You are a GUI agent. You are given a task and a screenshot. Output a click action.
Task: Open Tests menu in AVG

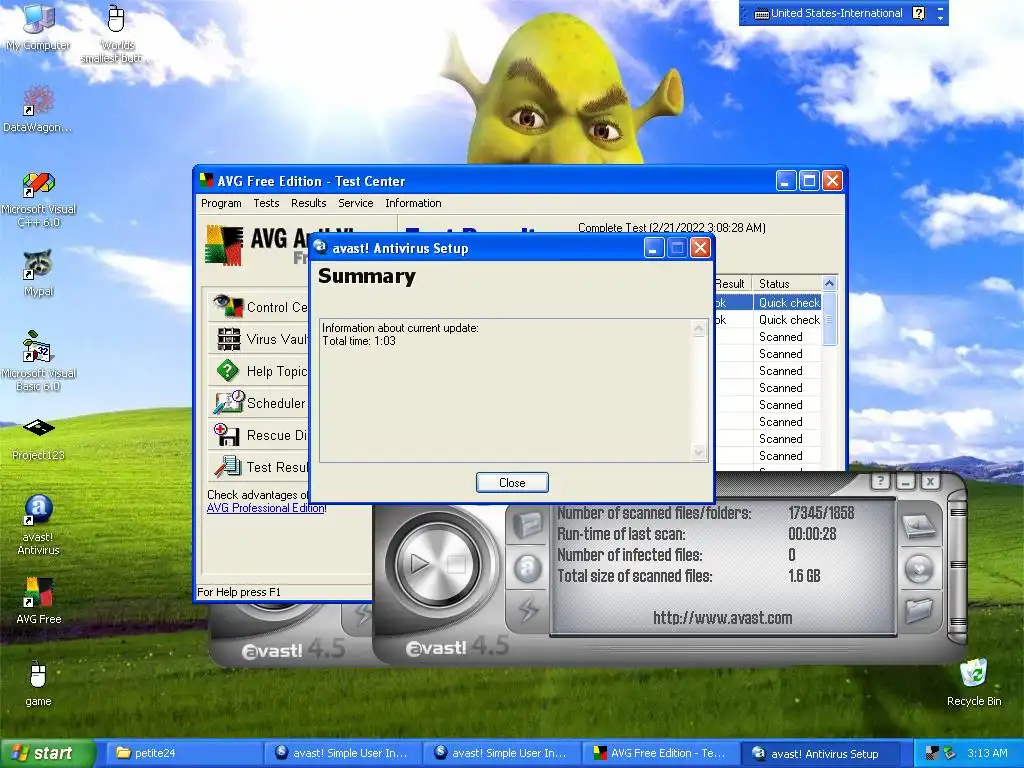point(266,203)
